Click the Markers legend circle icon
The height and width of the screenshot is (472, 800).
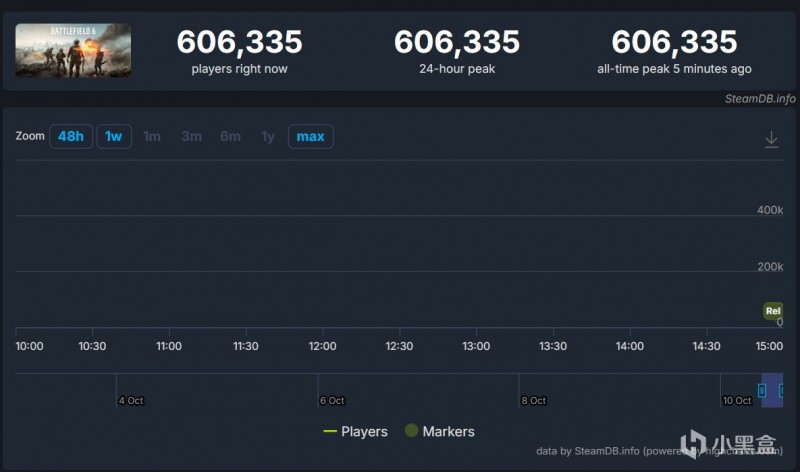tap(411, 431)
